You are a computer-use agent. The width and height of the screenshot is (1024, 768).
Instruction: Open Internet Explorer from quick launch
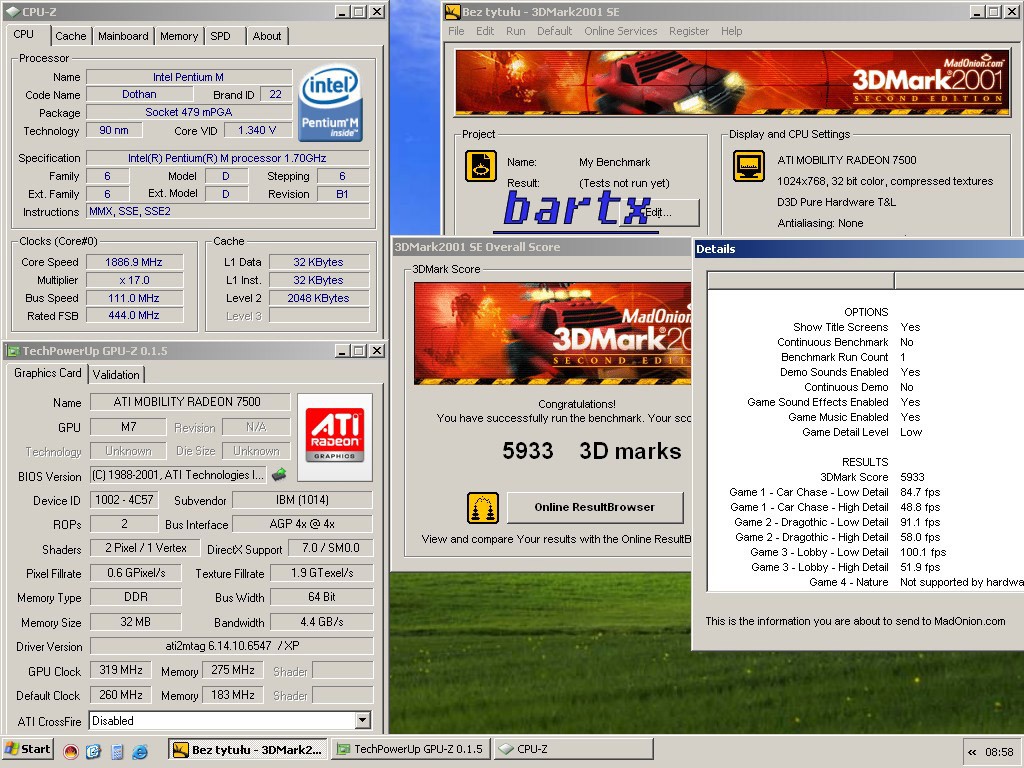140,751
